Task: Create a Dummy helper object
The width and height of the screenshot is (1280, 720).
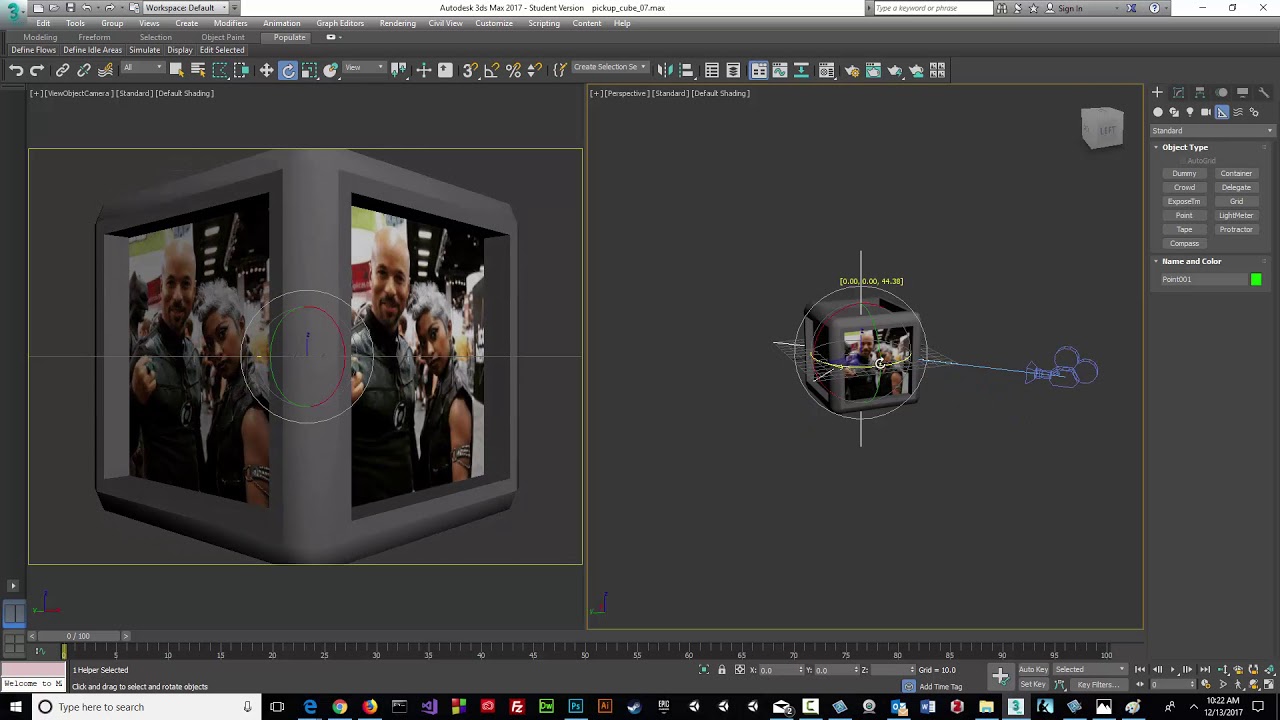Action: [x=1184, y=173]
